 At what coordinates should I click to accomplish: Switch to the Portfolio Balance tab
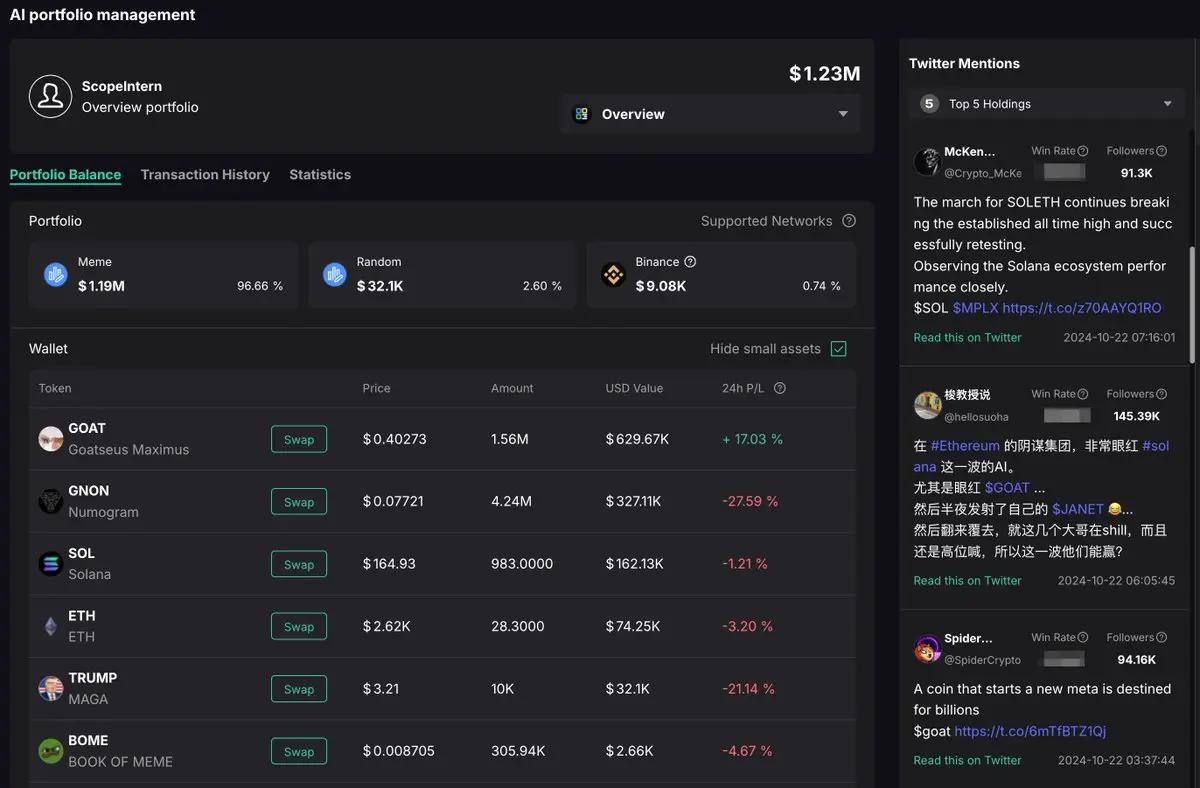[x=65, y=174]
